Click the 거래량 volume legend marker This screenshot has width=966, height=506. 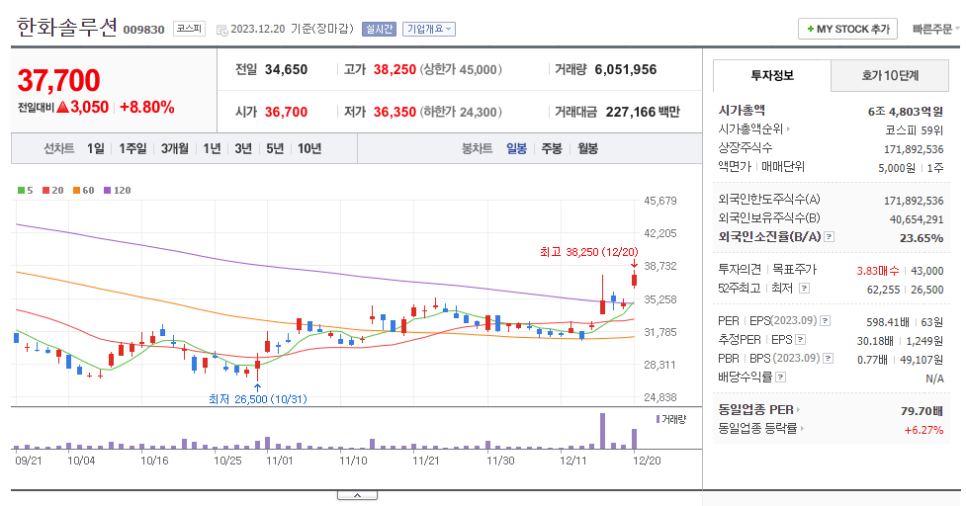point(658,419)
